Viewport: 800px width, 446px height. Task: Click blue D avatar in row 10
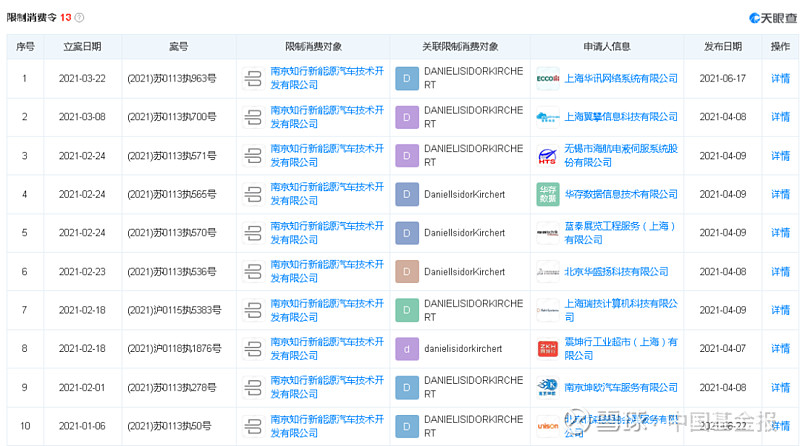point(407,426)
